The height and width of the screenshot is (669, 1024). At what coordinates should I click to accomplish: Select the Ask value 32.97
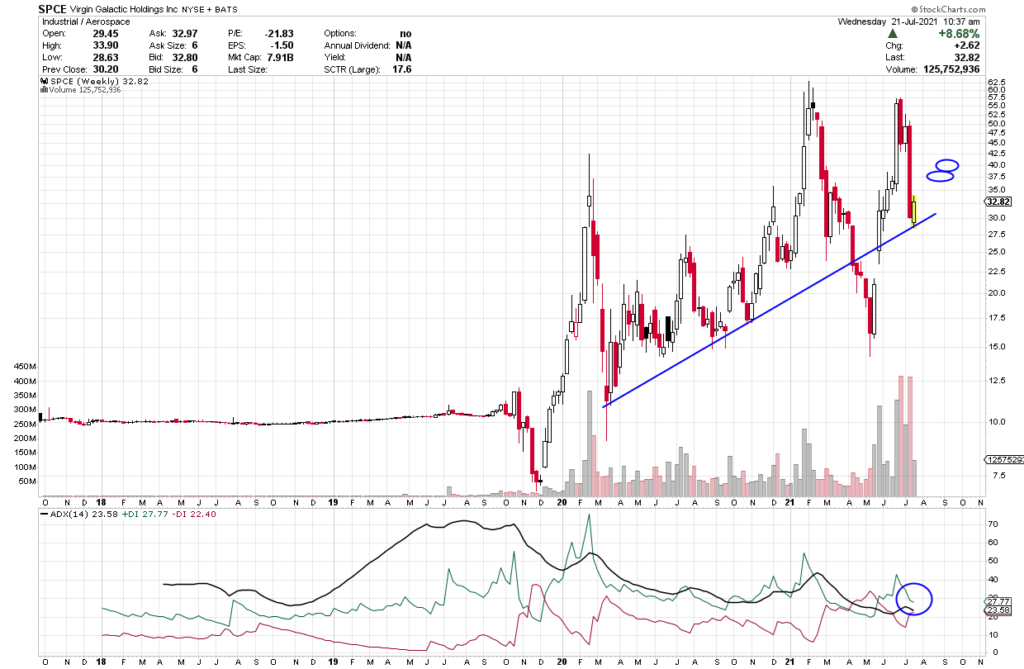185,33
